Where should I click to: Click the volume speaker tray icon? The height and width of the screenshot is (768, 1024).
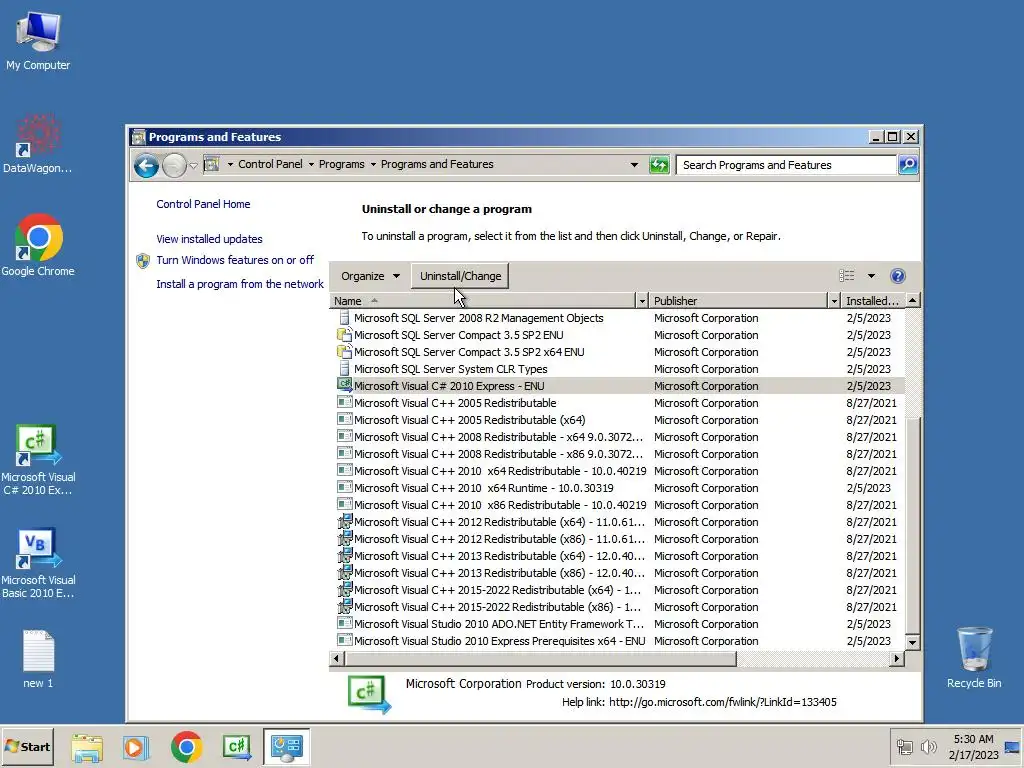click(928, 746)
